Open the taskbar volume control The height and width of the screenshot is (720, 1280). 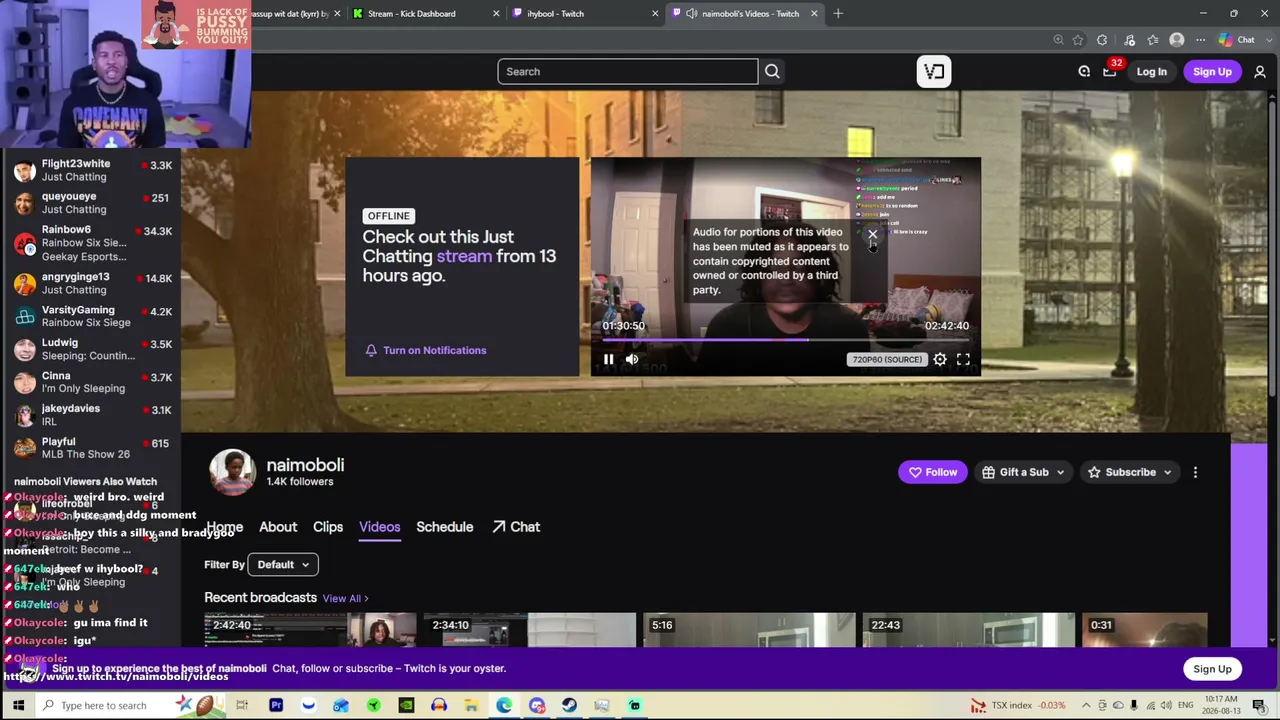pos(1166,706)
